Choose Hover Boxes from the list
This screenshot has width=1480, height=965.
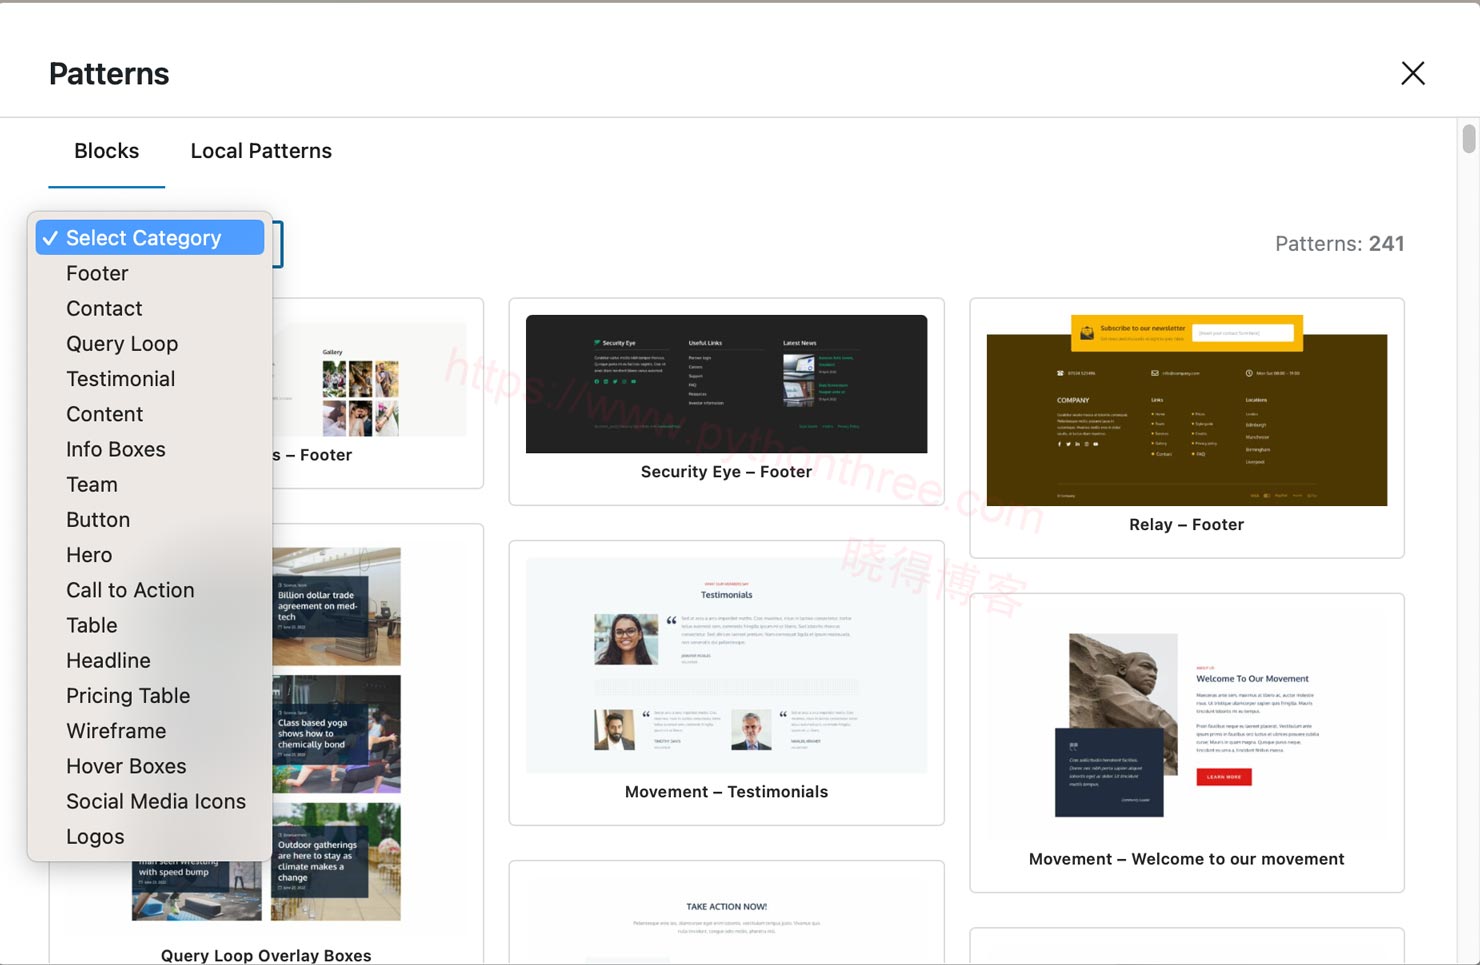(x=126, y=766)
